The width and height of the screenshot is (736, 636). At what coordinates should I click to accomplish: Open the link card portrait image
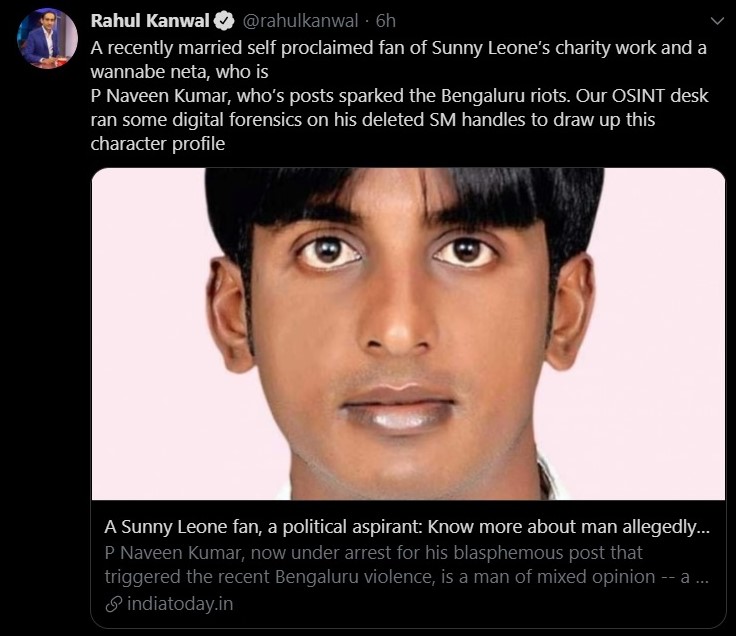408,334
